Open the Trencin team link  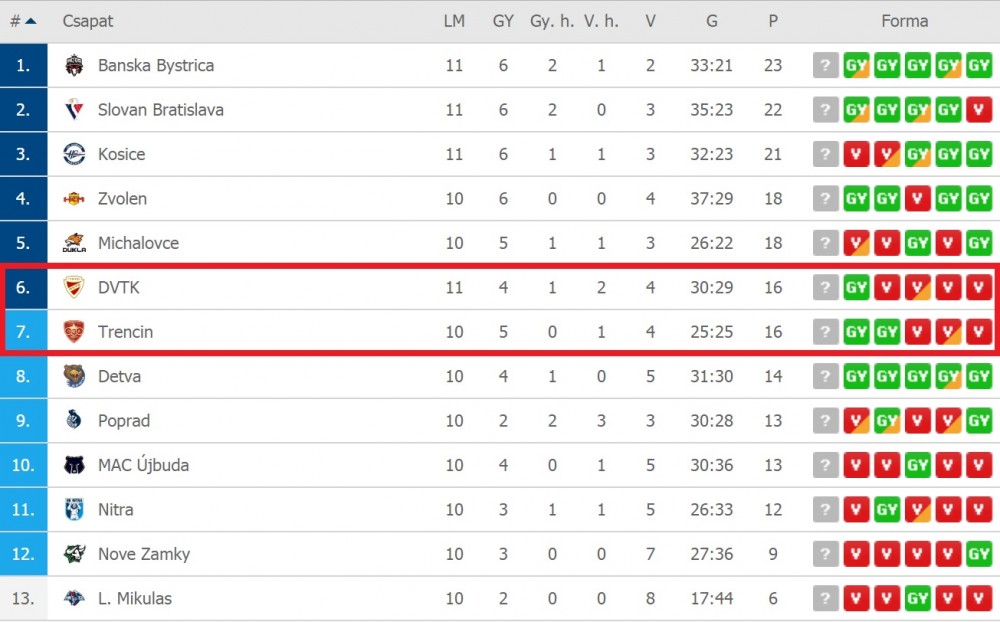coord(126,332)
